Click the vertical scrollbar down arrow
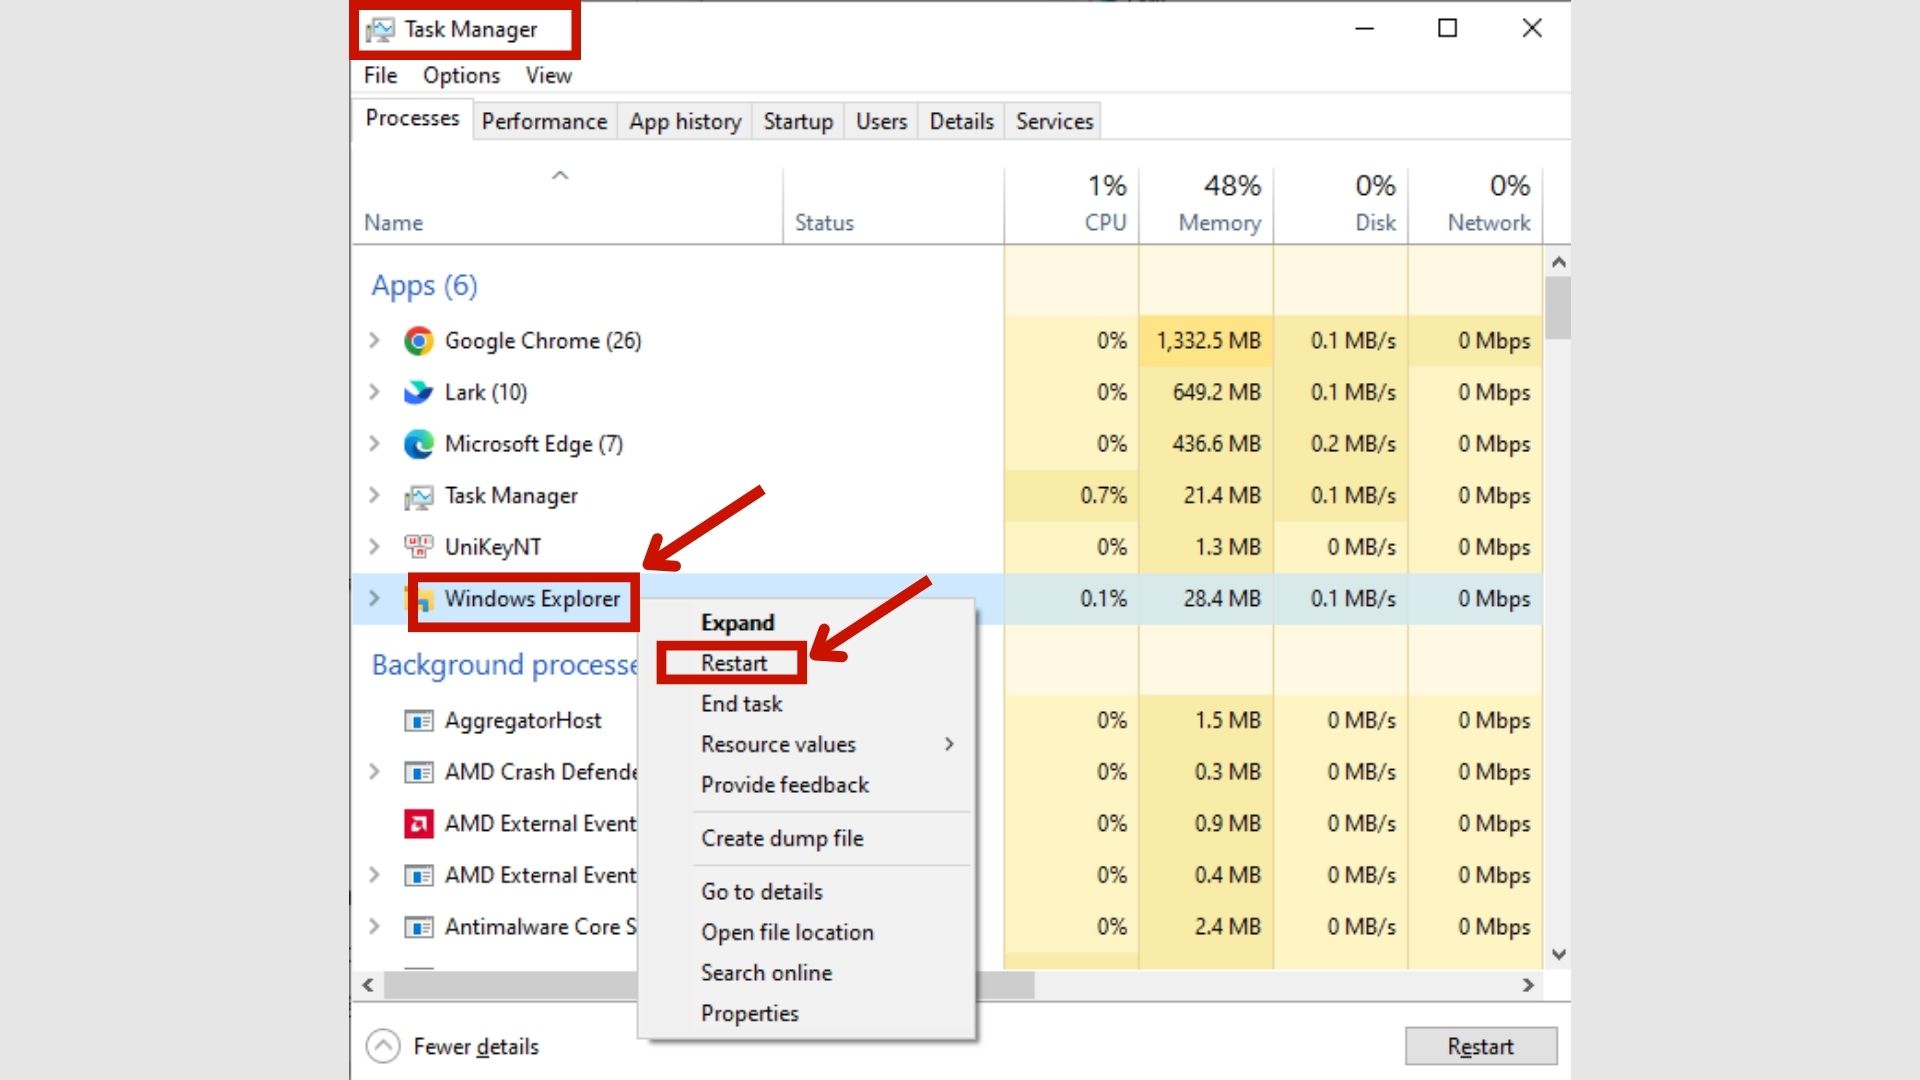 point(1558,955)
